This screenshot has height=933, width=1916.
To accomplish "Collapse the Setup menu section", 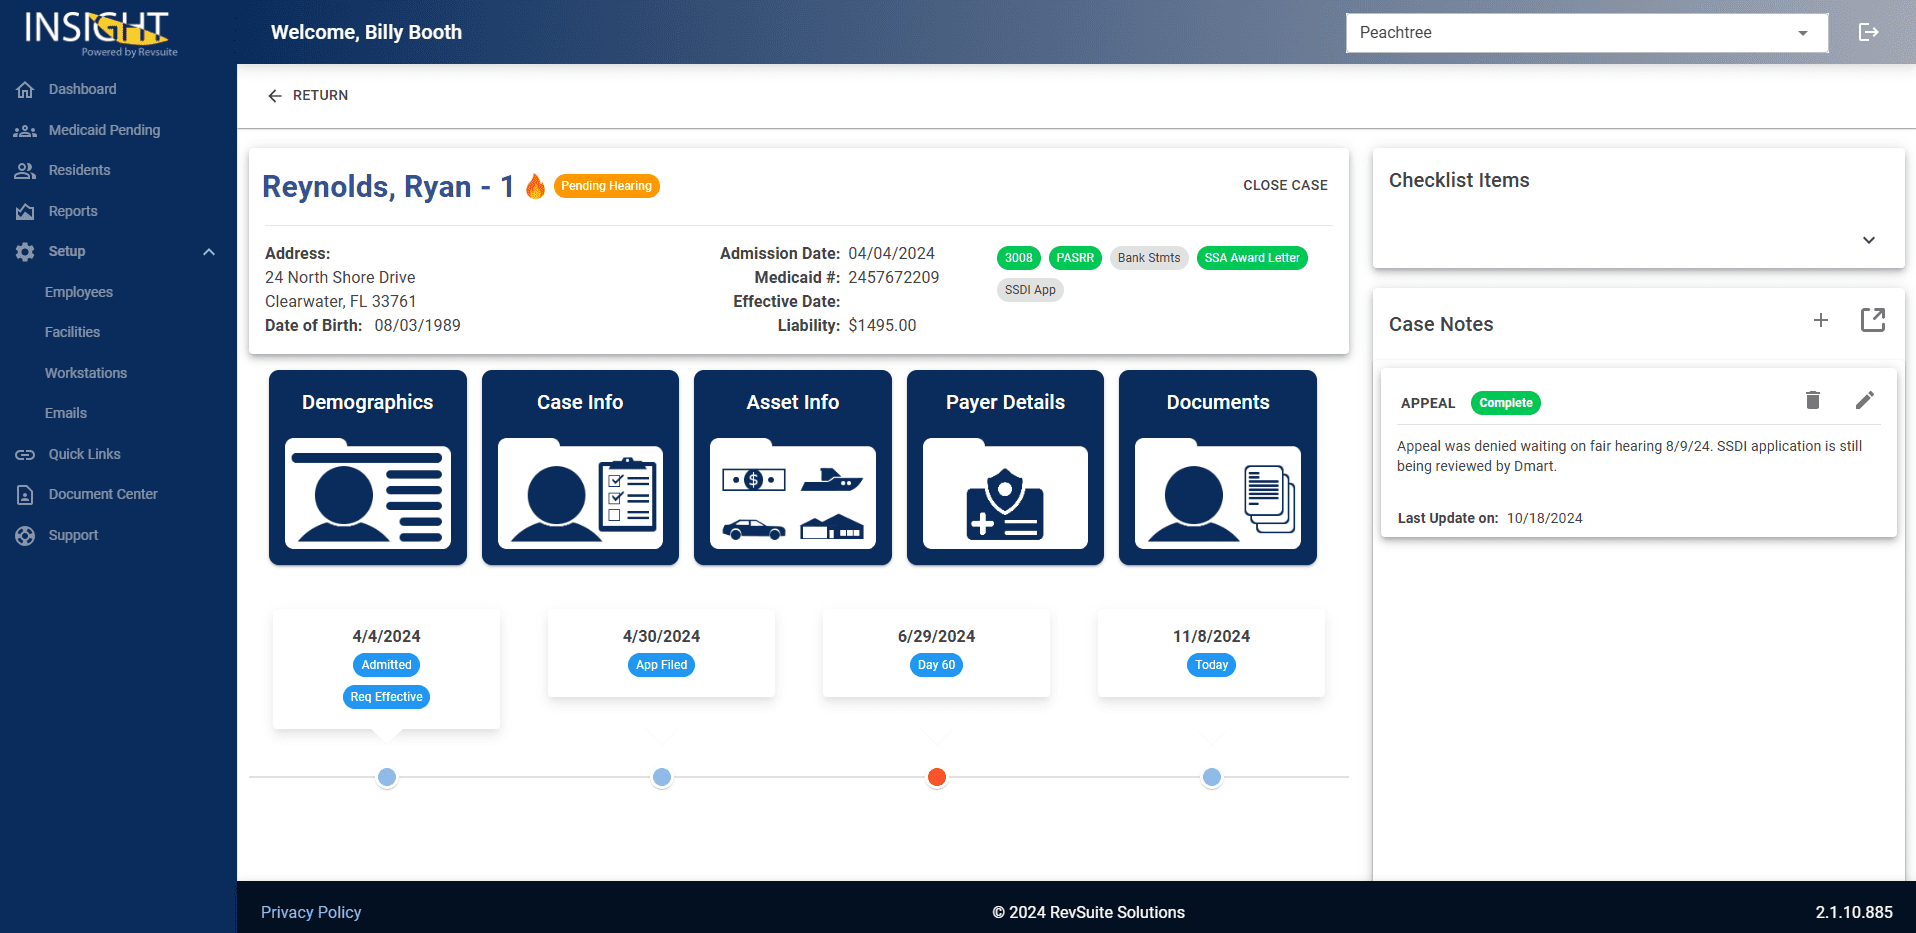I will (x=209, y=252).
